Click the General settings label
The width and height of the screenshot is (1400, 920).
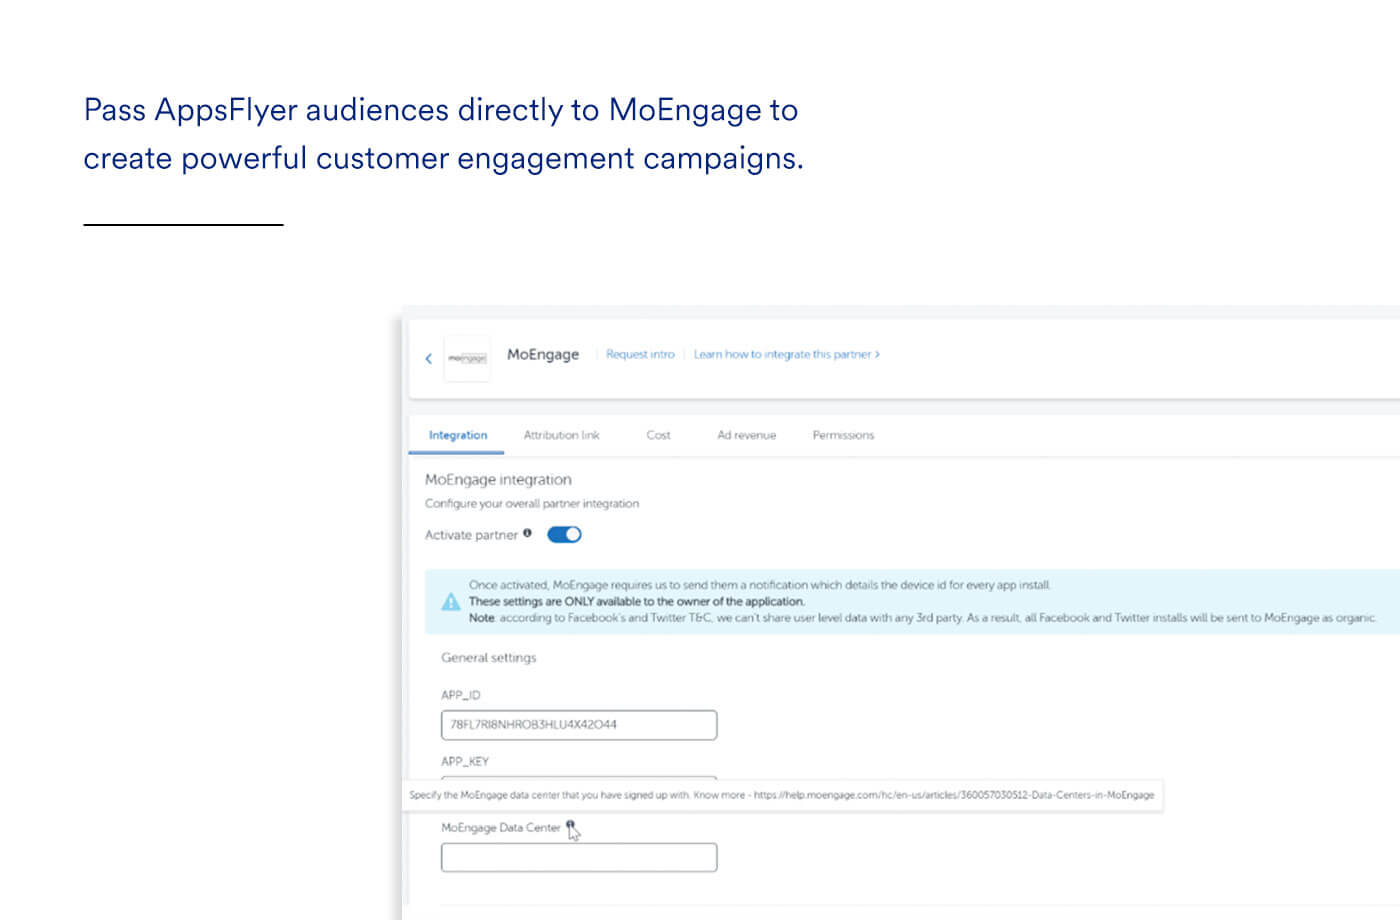tap(489, 657)
